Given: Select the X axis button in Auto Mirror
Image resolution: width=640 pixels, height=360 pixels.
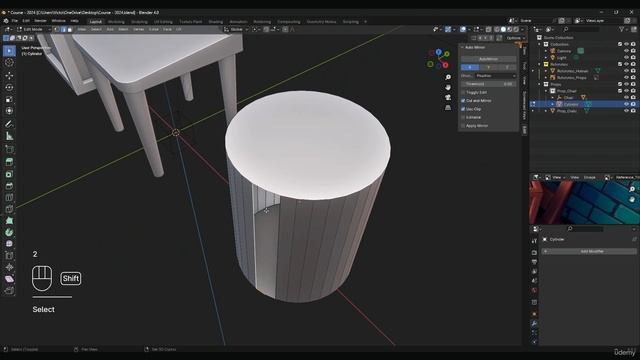Looking at the screenshot, I should 470,67.
